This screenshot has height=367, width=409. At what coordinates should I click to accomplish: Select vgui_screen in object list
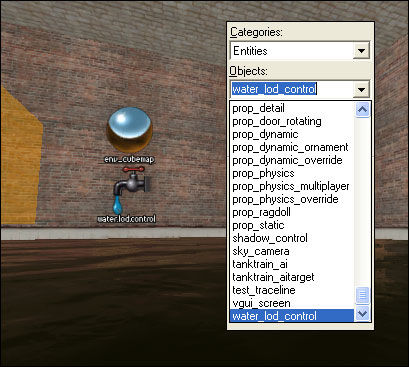pos(292,303)
